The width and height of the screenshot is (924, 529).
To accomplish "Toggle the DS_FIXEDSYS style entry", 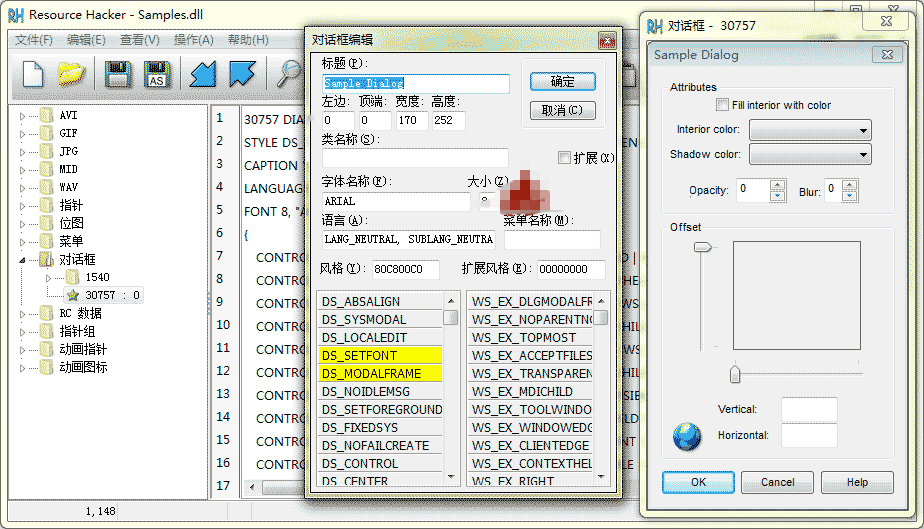I will 380,428.
